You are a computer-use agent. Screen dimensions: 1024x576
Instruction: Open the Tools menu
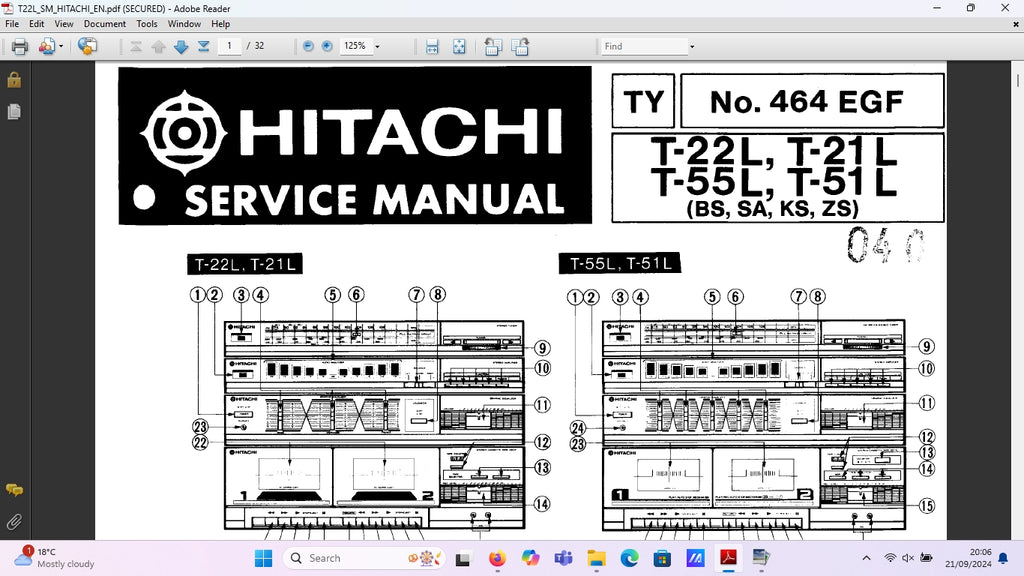click(x=147, y=23)
